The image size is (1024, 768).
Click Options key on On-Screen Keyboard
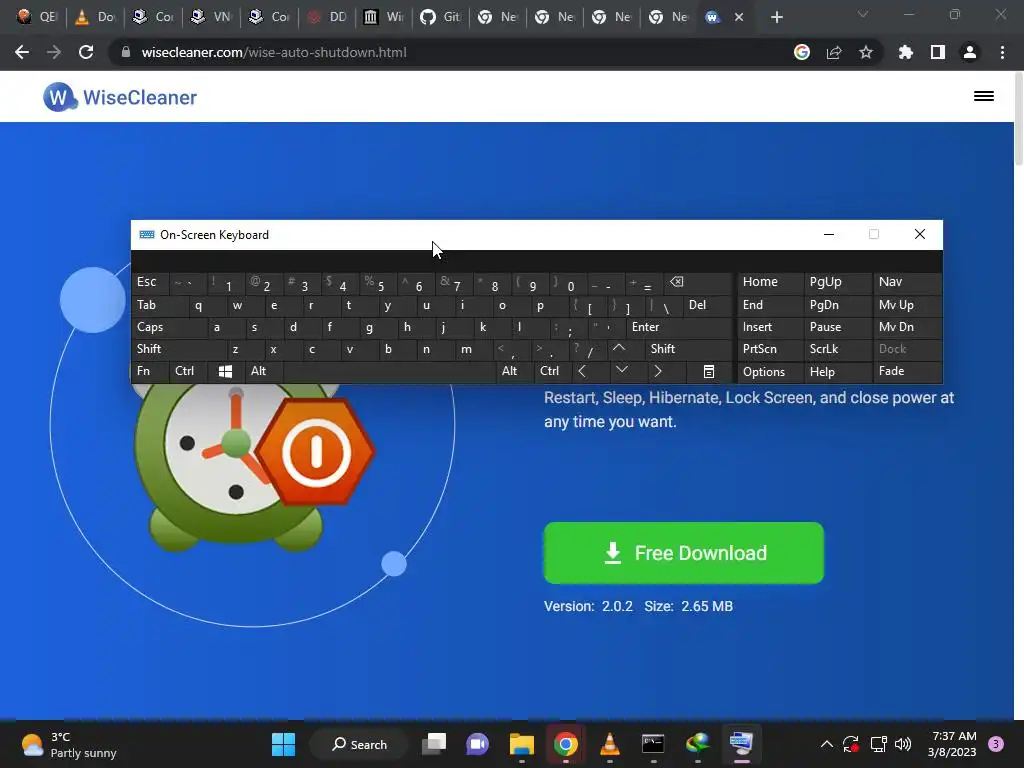[x=770, y=372]
